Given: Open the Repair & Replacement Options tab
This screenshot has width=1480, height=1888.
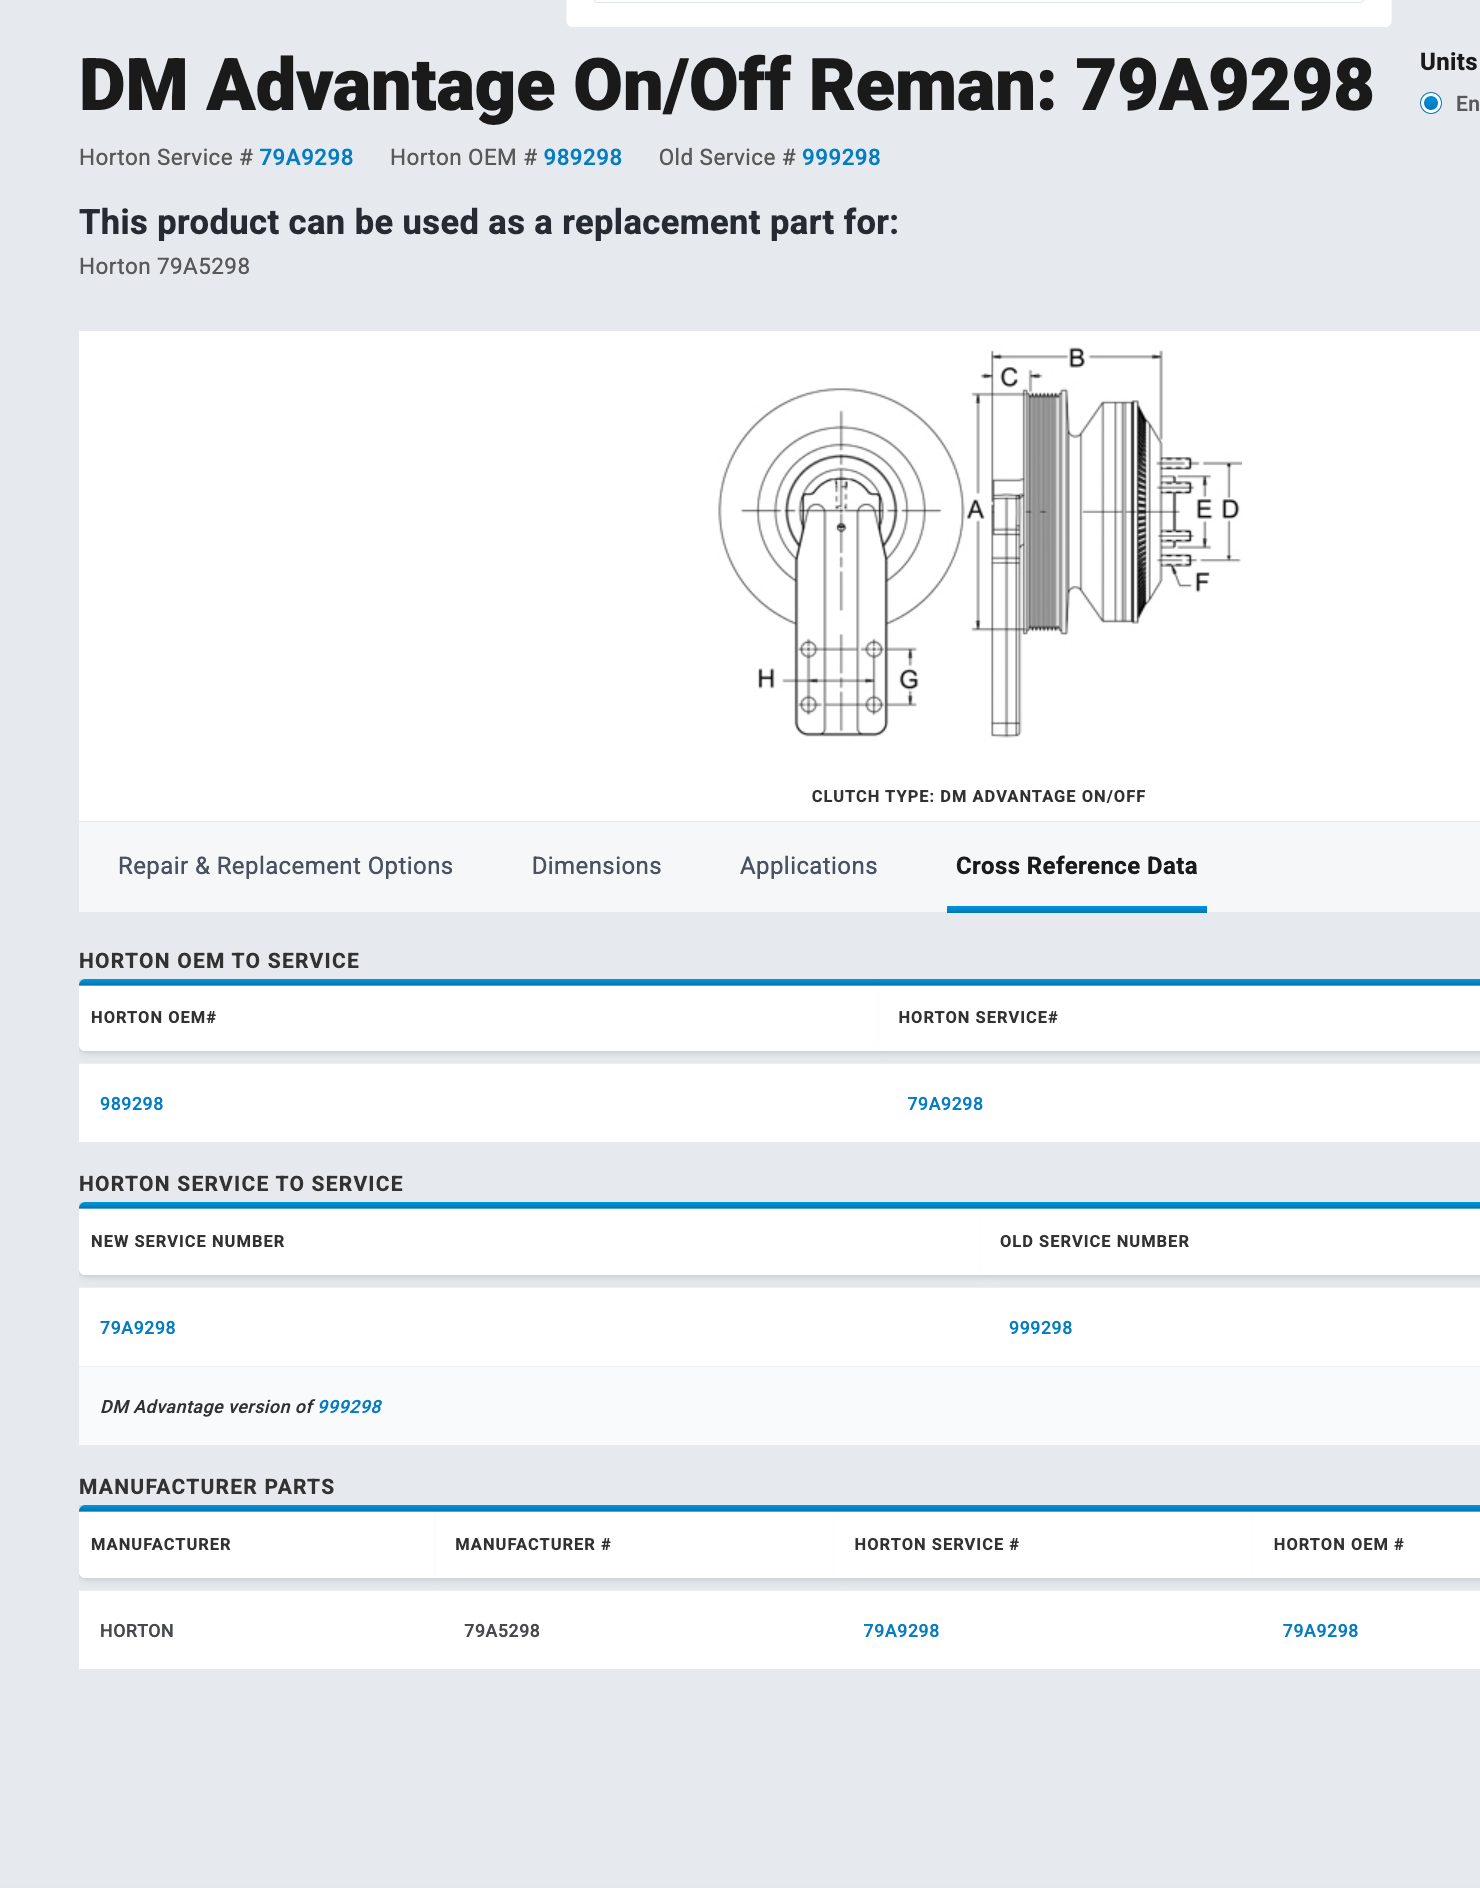Looking at the screenshot, I should (x=285, y=866).
